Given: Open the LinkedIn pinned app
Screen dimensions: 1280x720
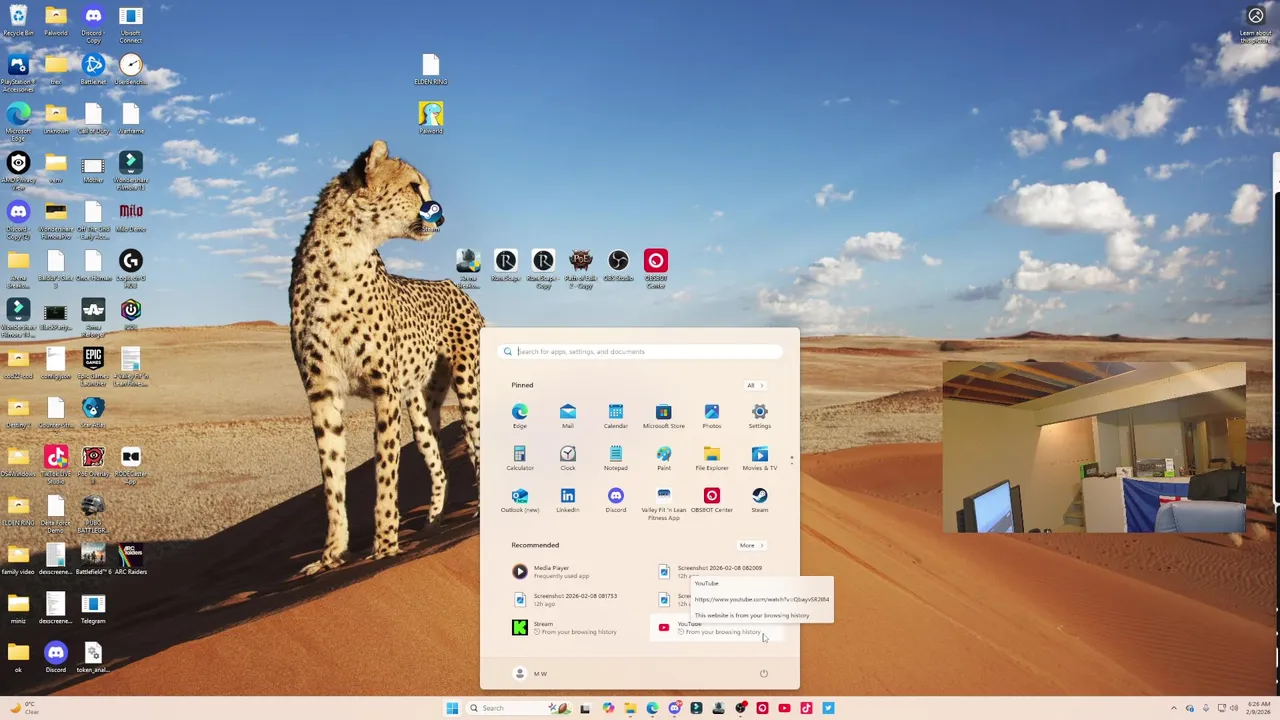Looking at the screenshot, I should pyautogui.click(x=567, y=500).
